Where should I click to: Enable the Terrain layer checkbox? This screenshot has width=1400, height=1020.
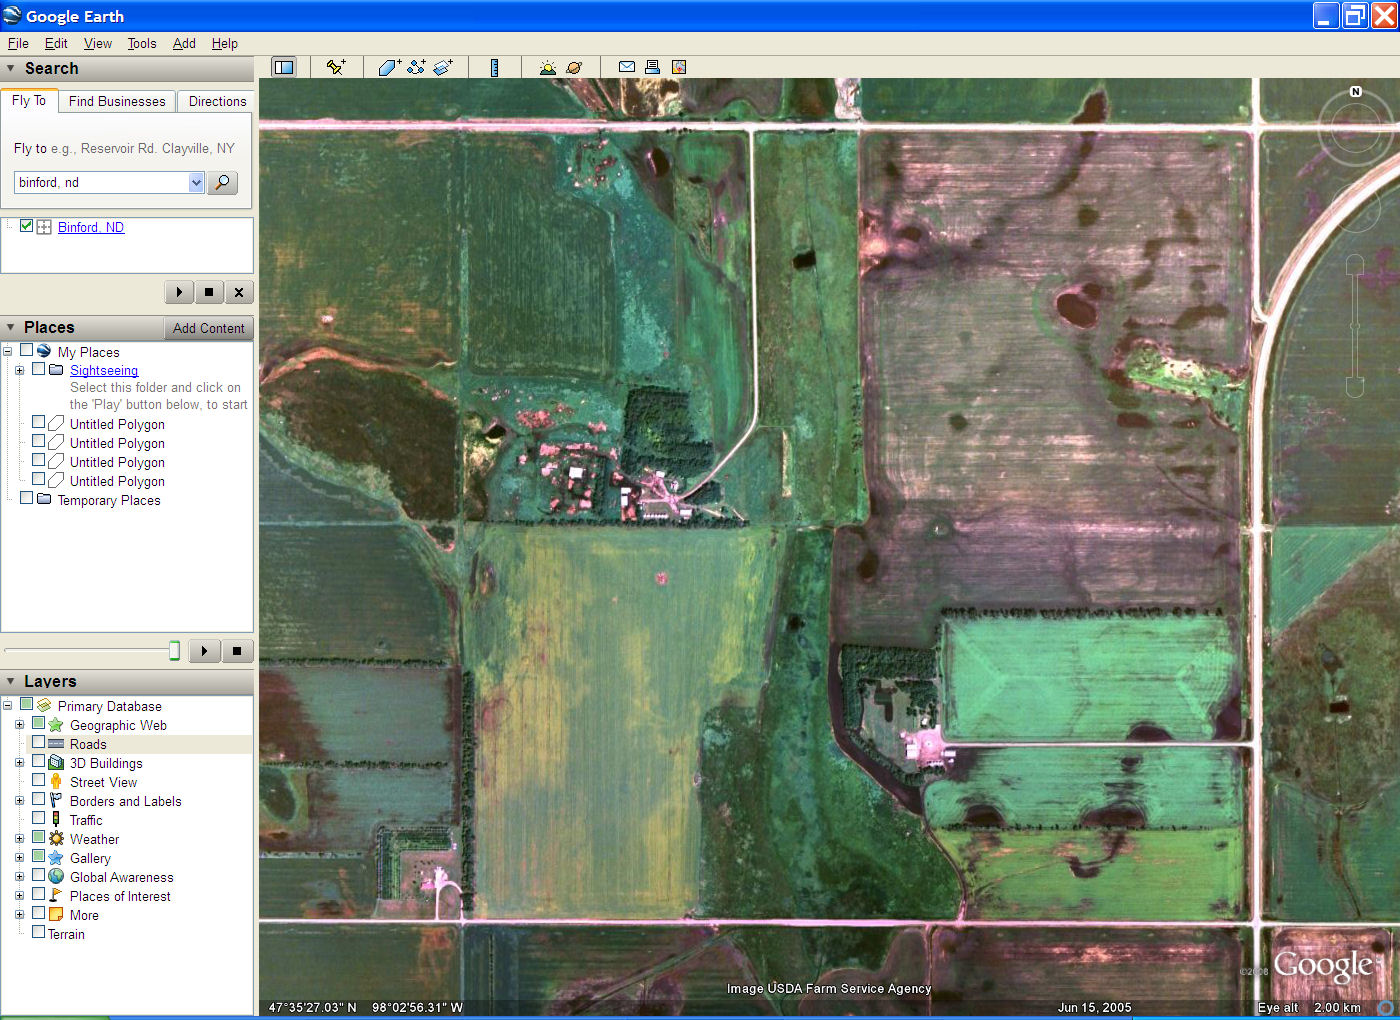tap(38, 933)
